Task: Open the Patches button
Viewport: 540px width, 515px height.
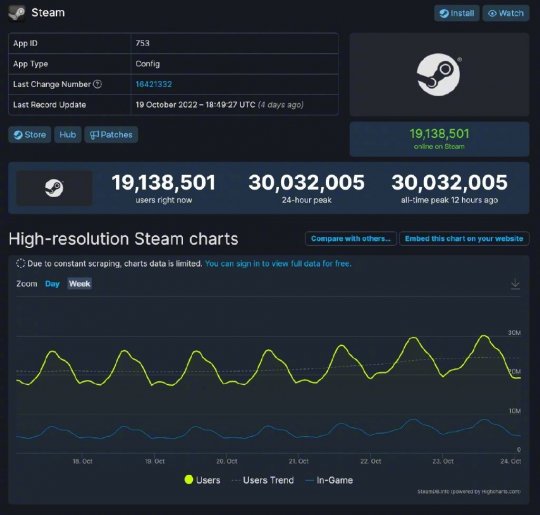Action: (111, 135)
